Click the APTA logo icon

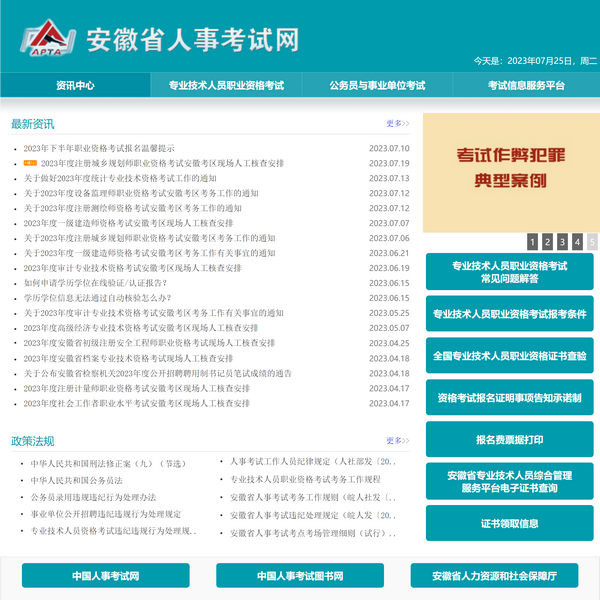(47, 40)
